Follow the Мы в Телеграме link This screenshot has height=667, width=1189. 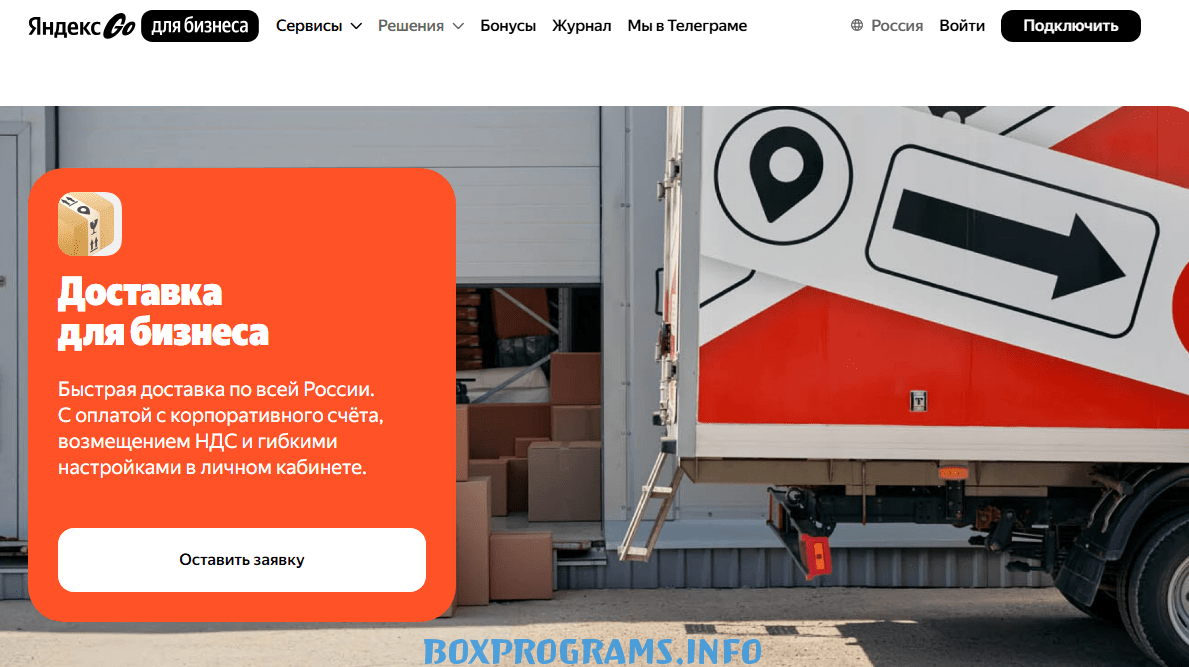687,26
